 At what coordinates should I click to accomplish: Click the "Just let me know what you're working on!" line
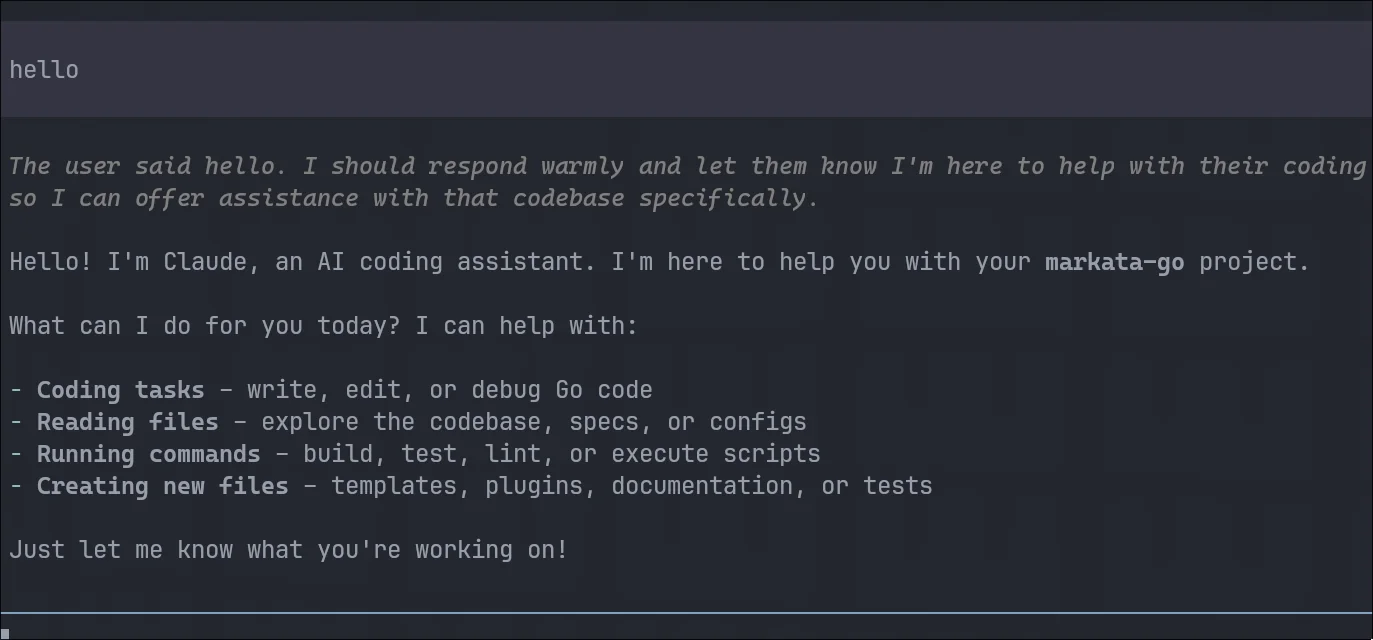point(288,550)
